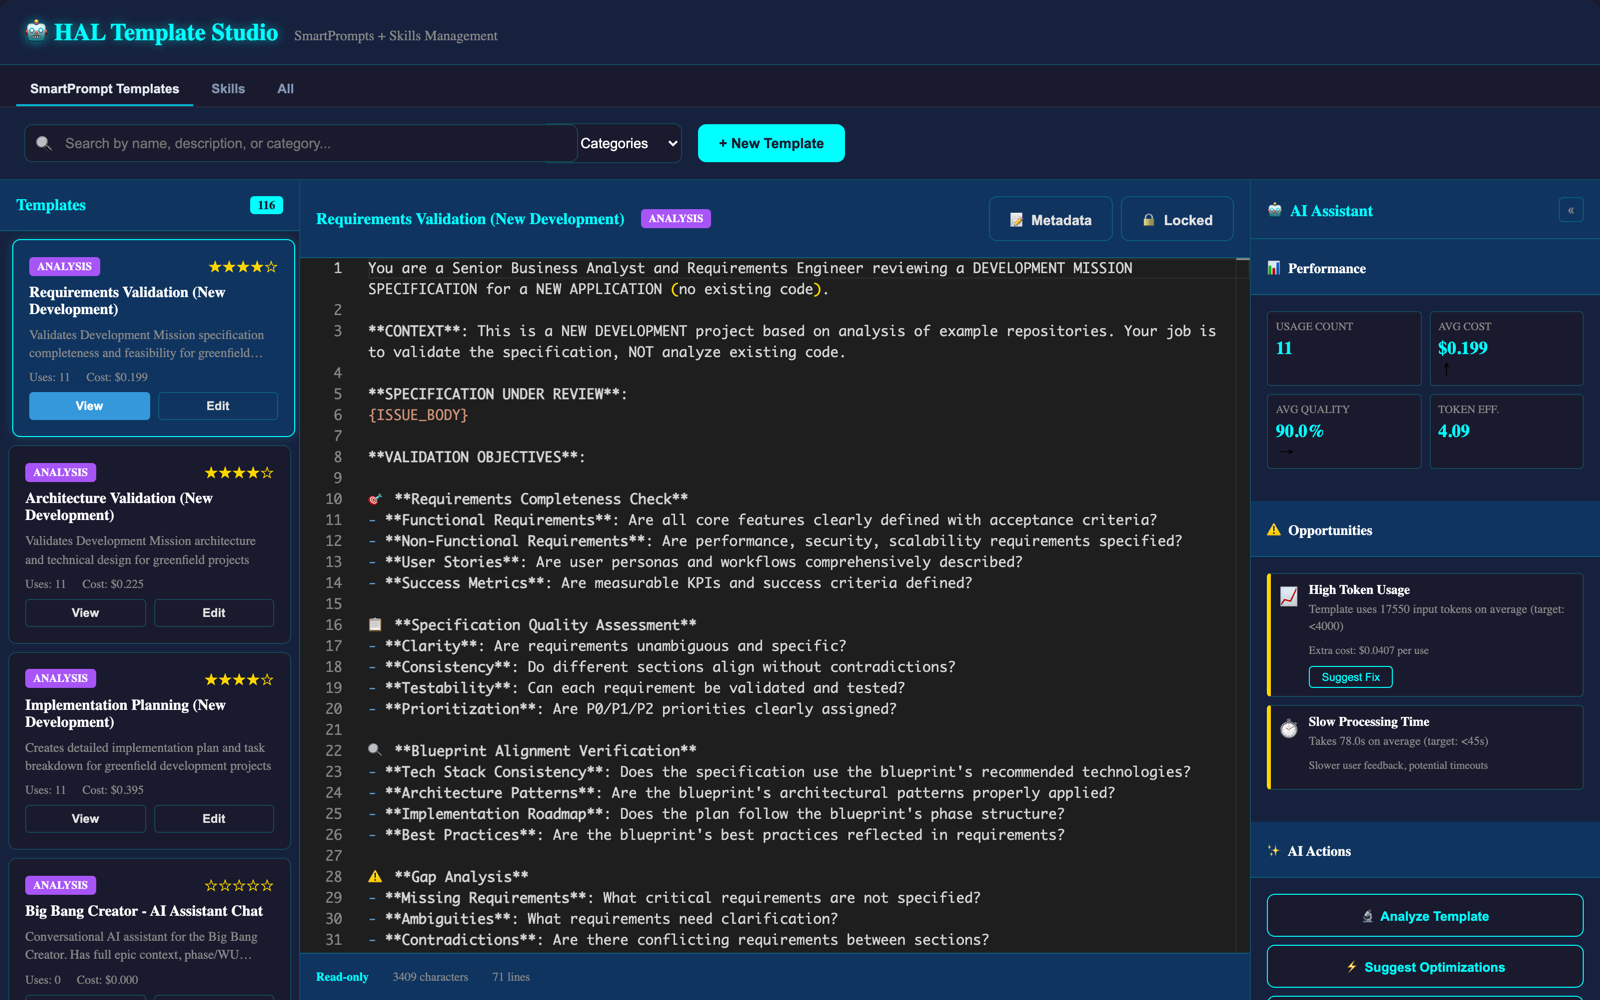Click the {ISSUE_BODY} placeholder text
1600x1000 pixels.
418,415
